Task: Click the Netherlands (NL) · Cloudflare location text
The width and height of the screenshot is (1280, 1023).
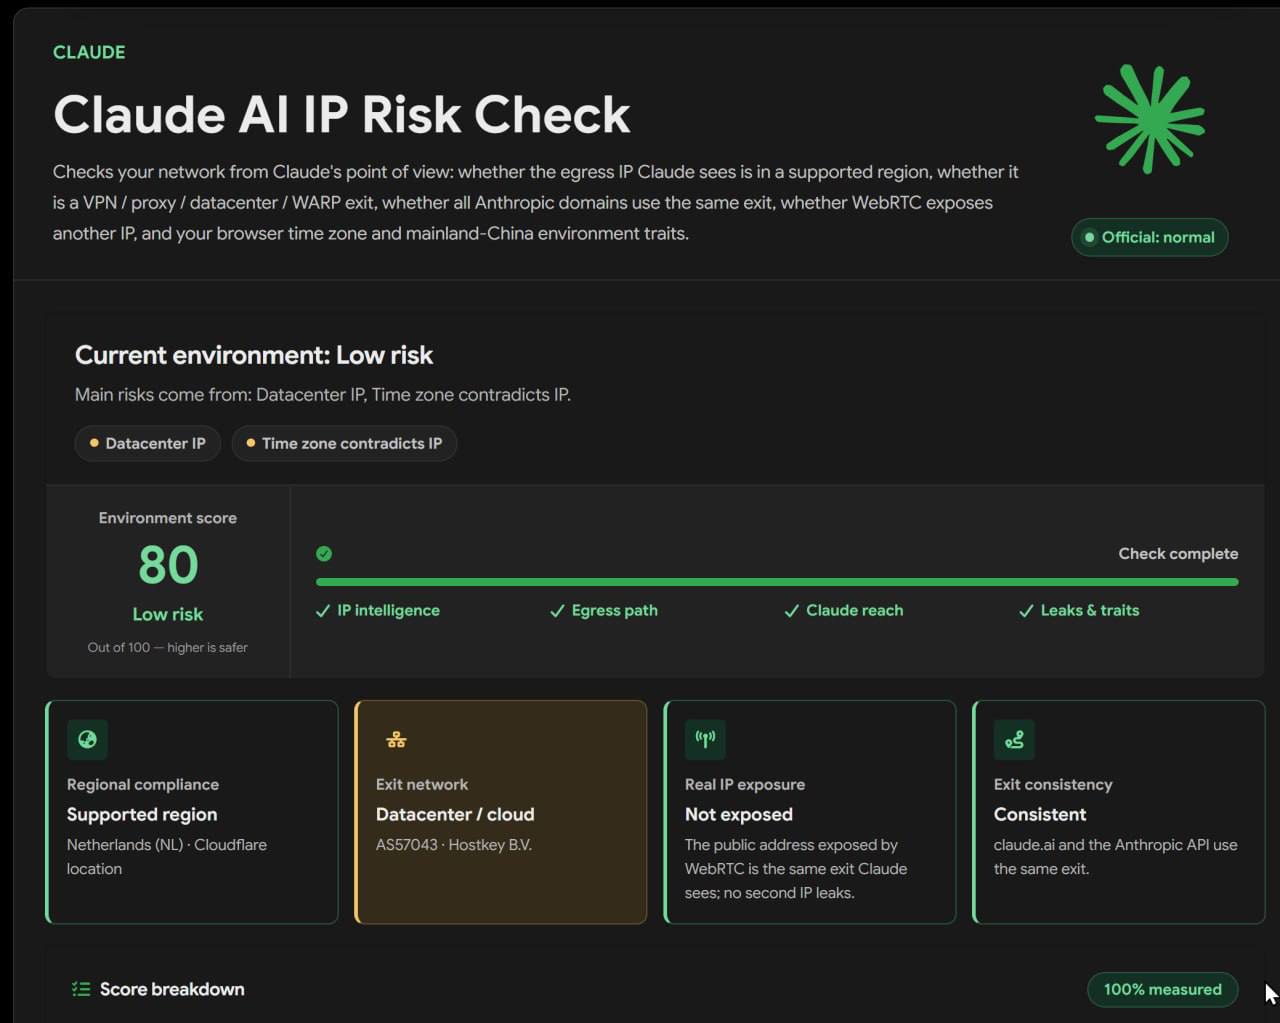Action: [x=167, y=857]
